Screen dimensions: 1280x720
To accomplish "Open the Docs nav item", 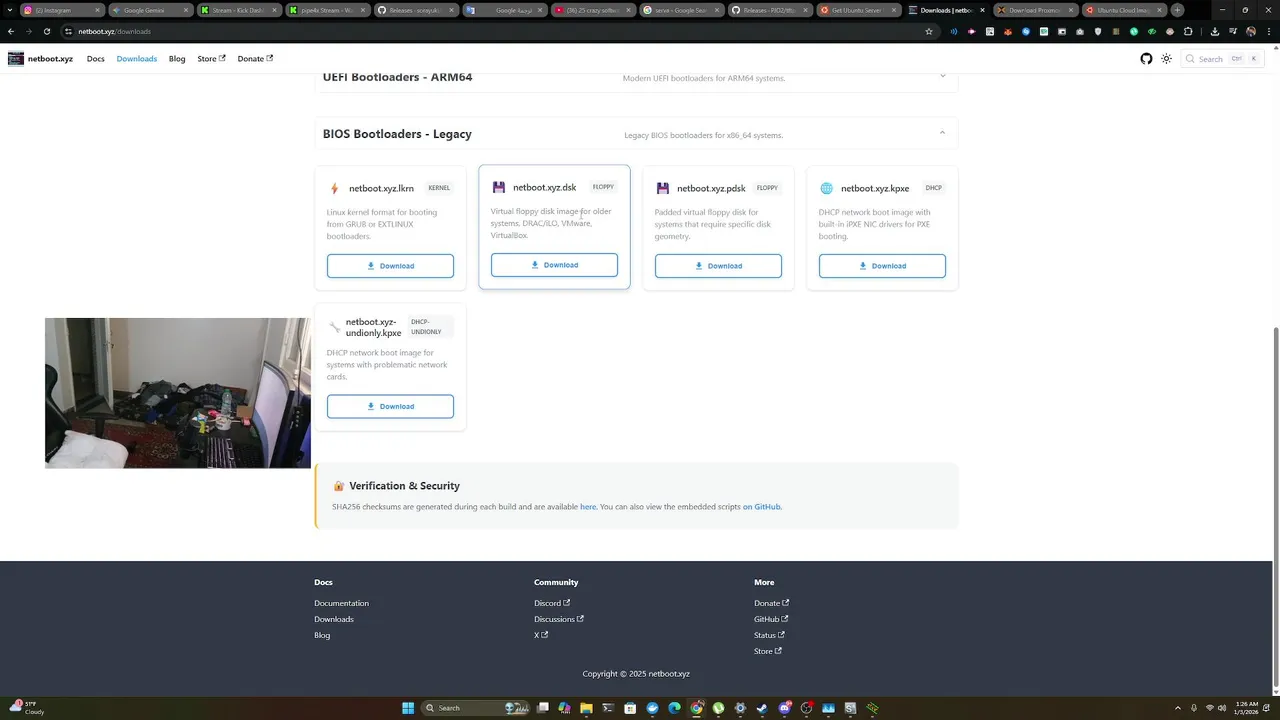I will point(95,59).
